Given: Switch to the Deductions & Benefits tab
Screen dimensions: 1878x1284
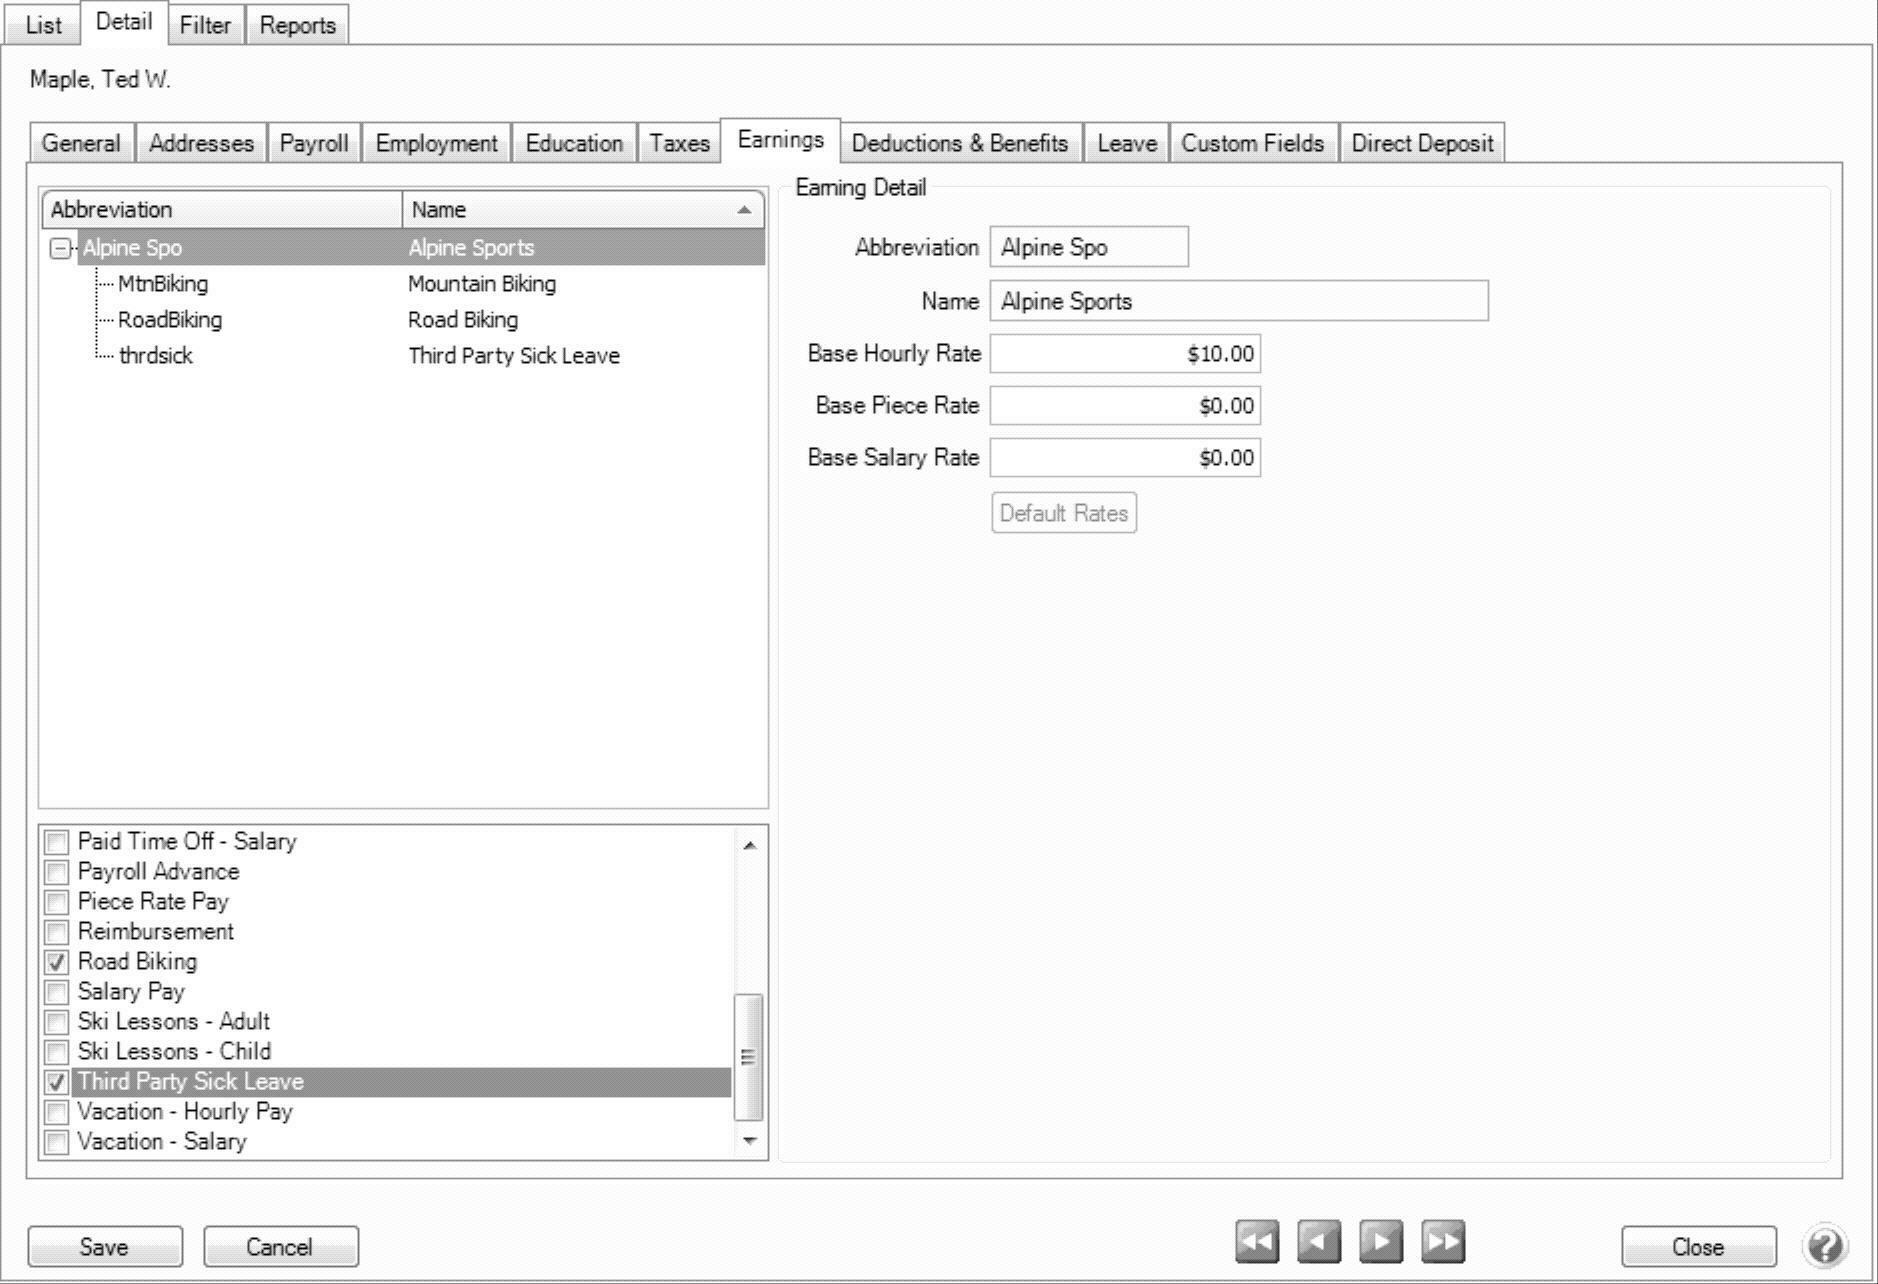Looking at the screenshot, I should click(x=959, y=143).
